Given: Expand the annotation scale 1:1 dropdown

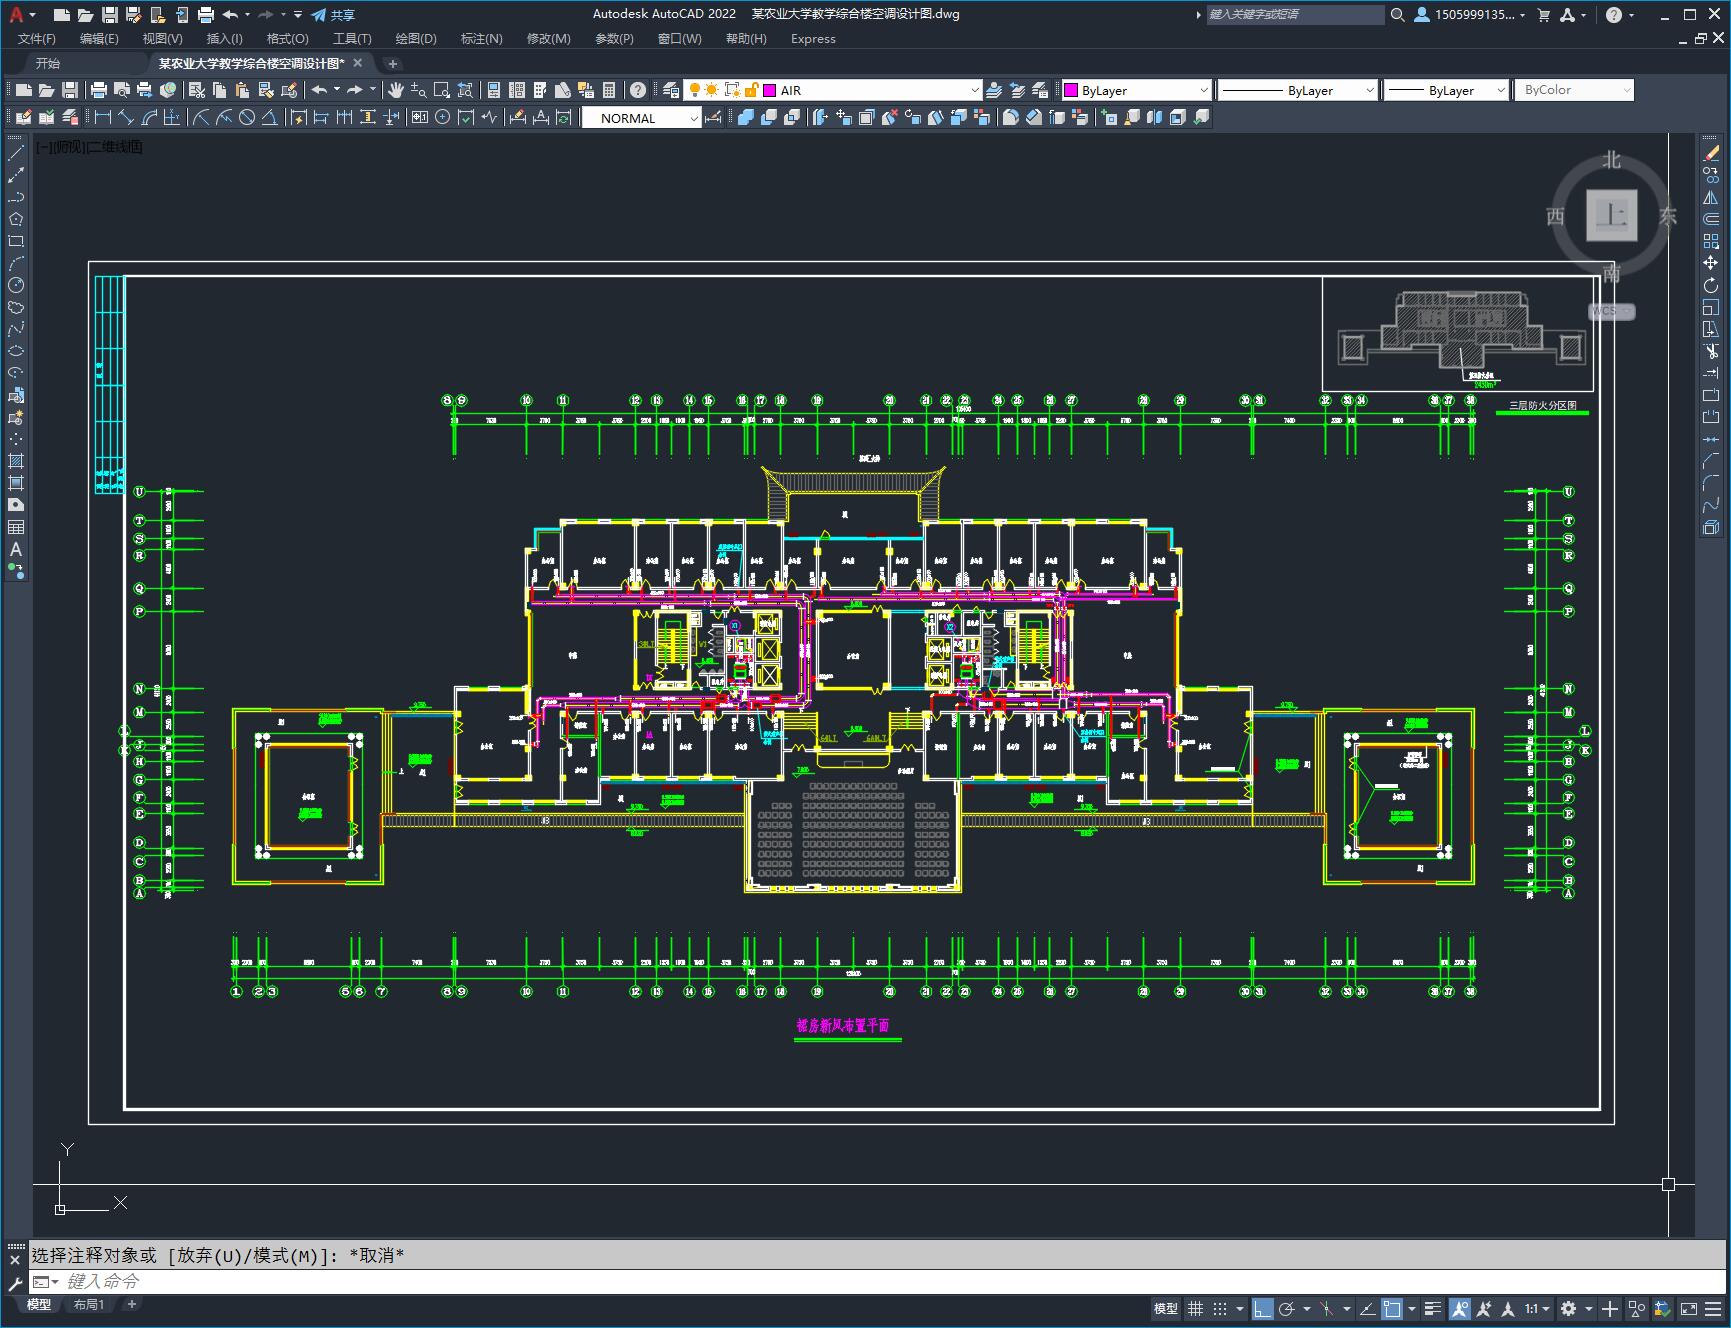Looking at the screenshot, I should (1538, 1308).
